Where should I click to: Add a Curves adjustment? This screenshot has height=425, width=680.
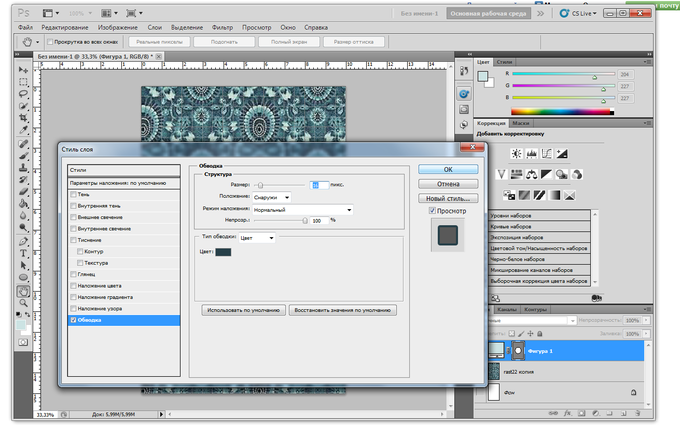coord(546,154)
